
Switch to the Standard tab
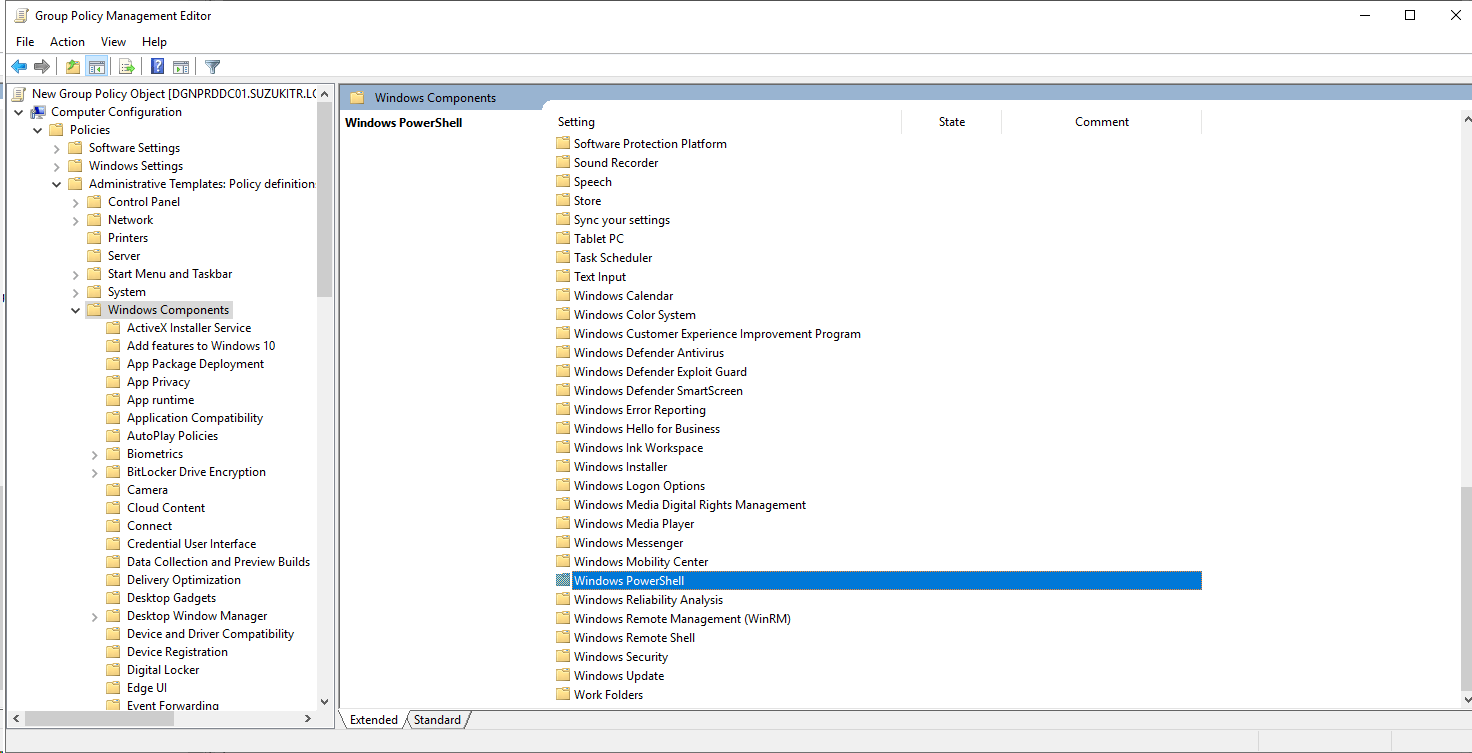tap(437, 719)
